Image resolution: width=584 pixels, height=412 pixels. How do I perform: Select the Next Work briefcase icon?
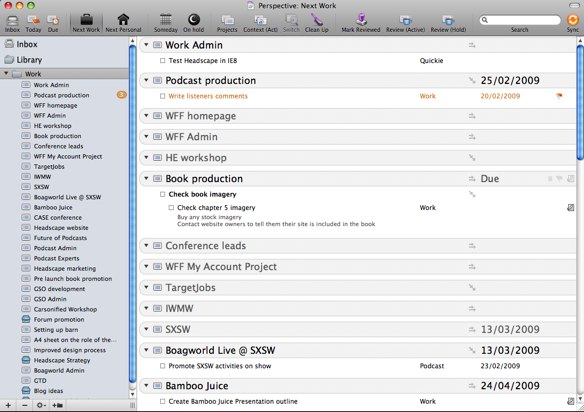[x=86, y=19]
